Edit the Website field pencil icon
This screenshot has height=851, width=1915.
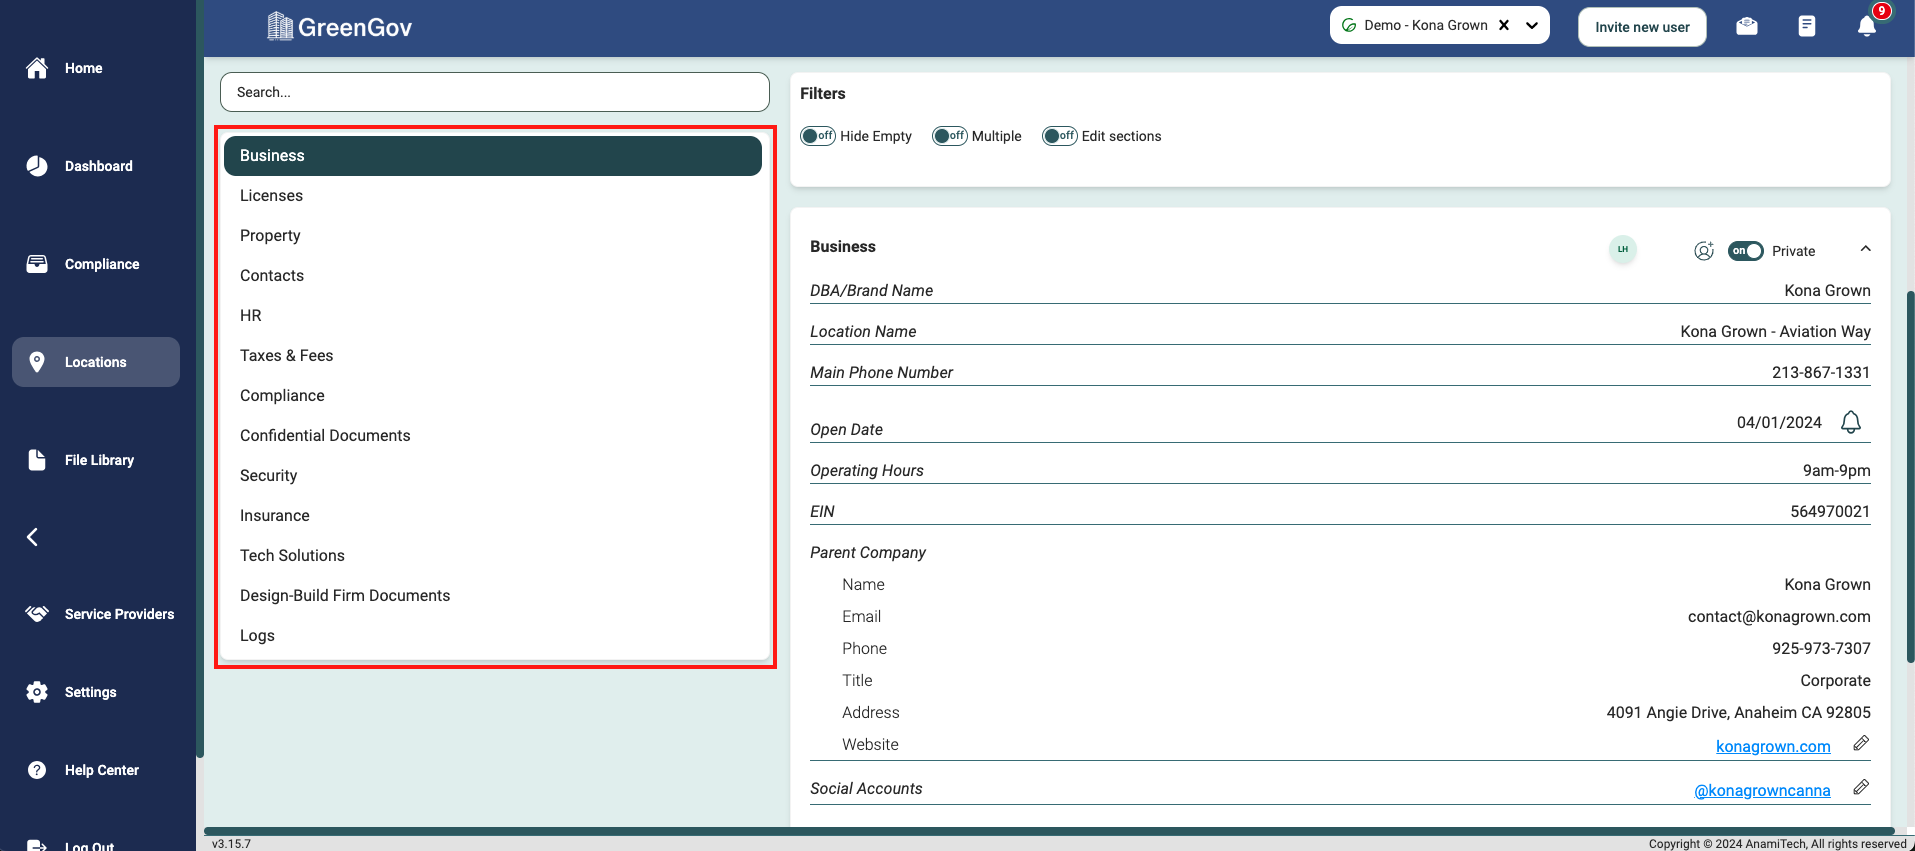(1861, 743)
